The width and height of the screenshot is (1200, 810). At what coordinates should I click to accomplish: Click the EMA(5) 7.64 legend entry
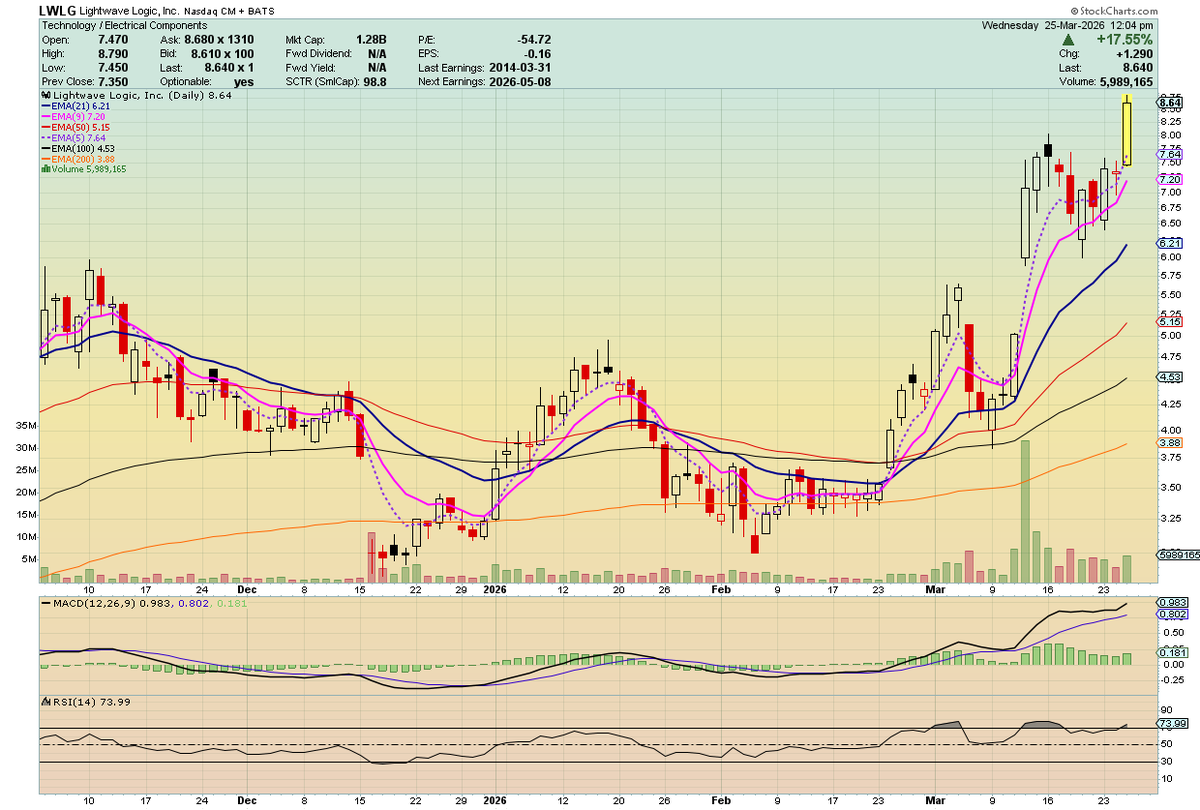click(80, 137)
